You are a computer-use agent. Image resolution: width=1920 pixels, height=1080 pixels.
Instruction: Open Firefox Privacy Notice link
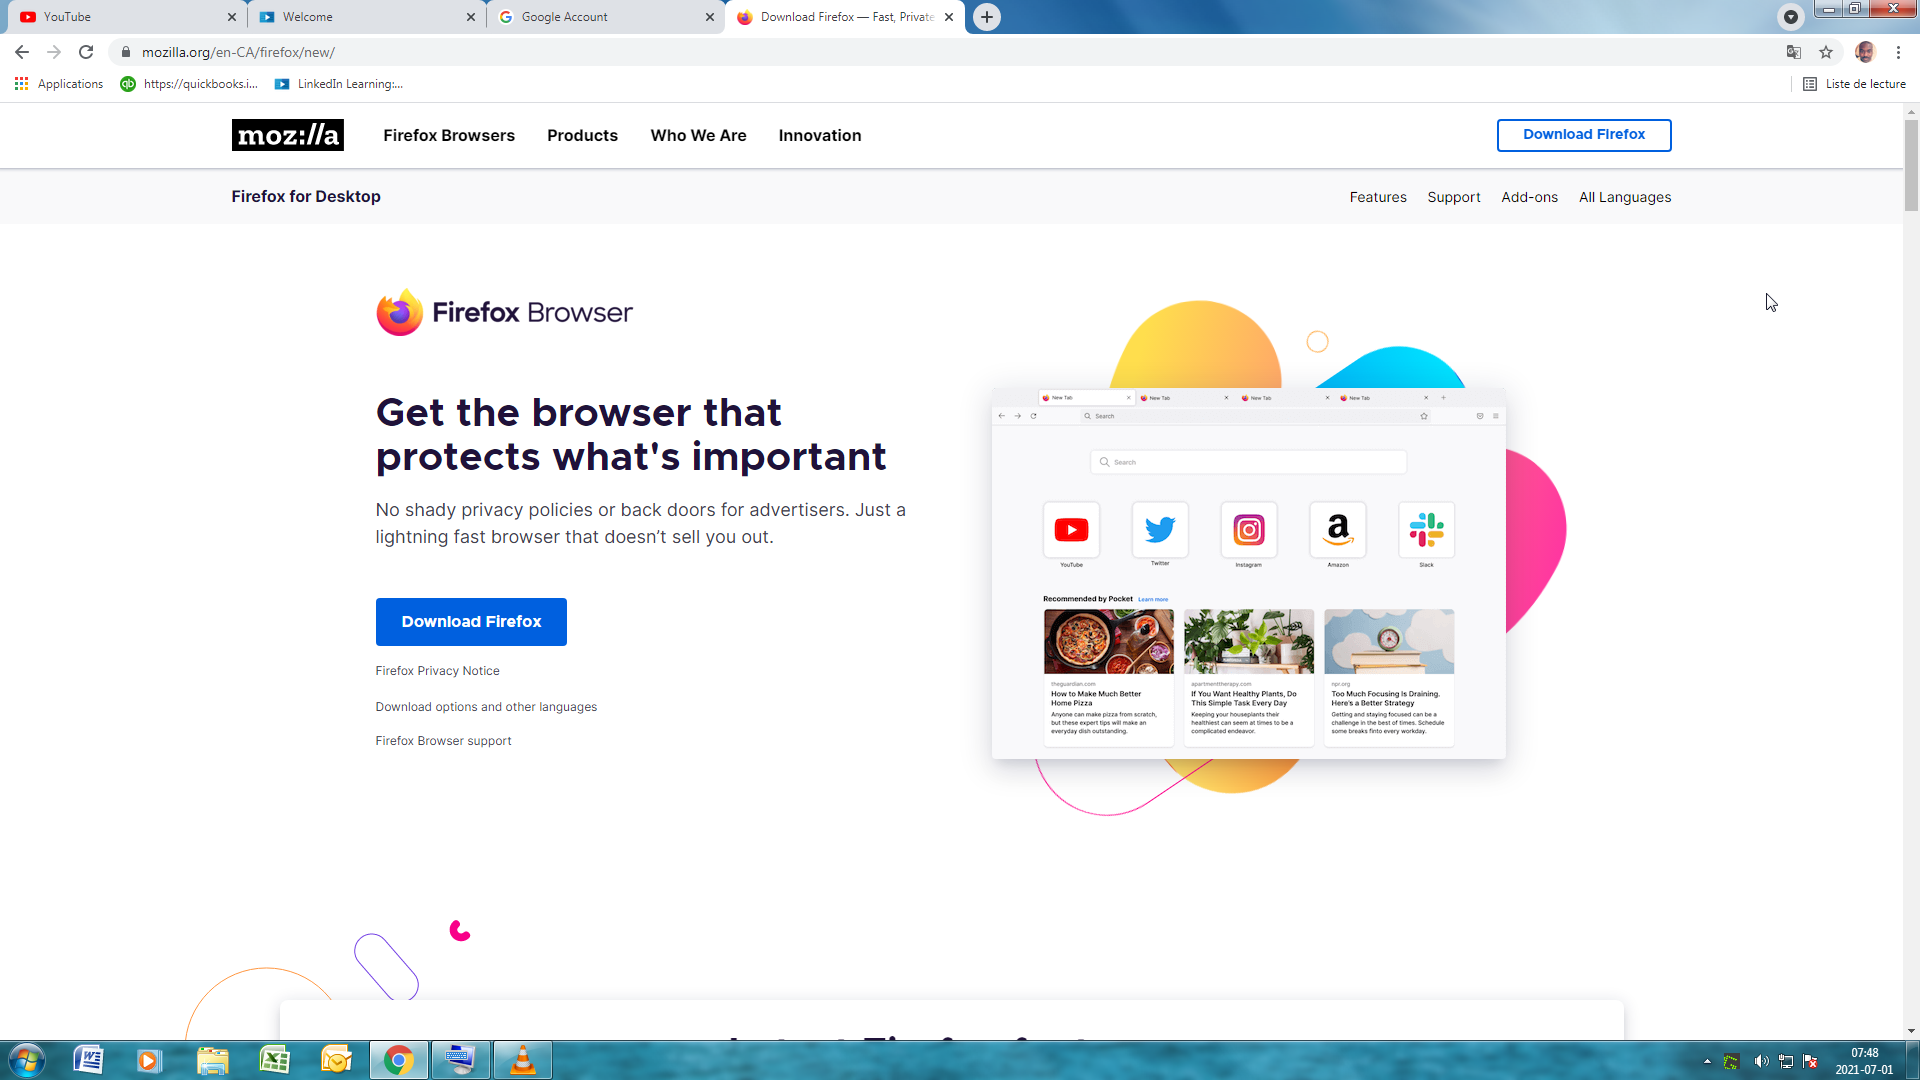tap(437, 671)
